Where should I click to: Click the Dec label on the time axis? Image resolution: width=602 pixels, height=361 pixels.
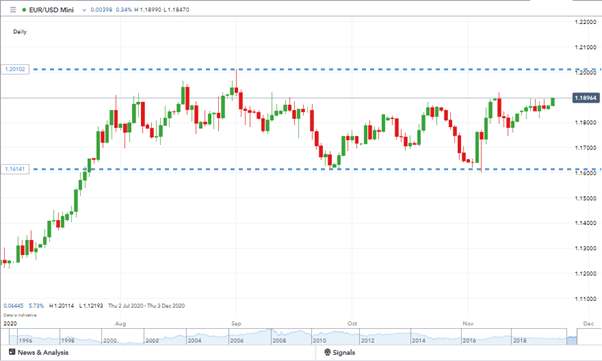(588, 324)
